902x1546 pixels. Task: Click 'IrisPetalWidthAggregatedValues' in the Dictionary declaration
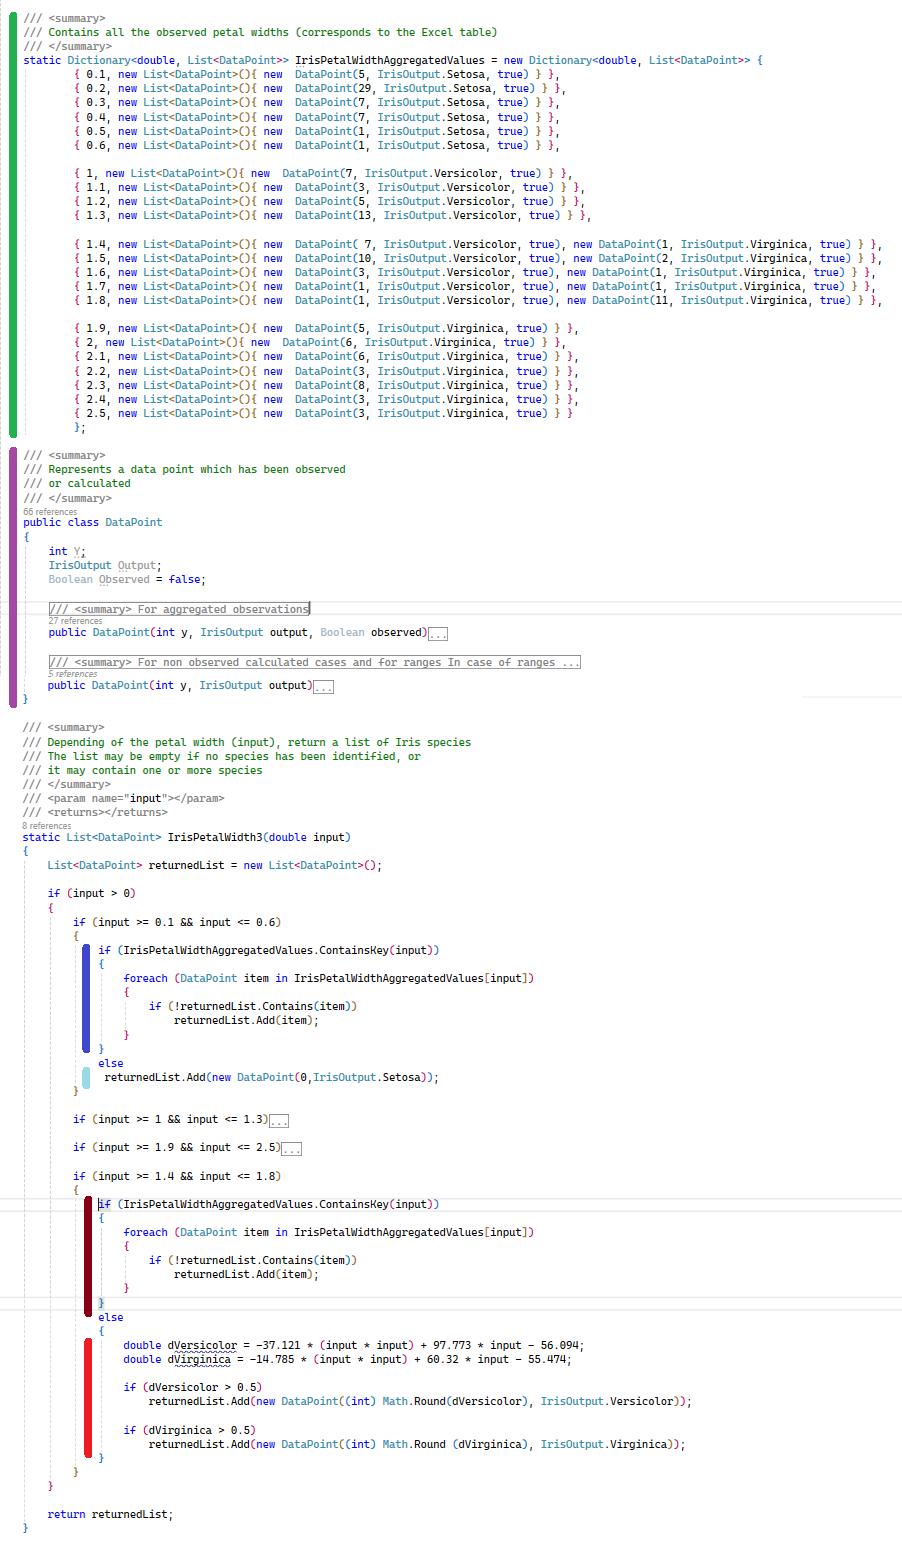(x=389, y=60)
